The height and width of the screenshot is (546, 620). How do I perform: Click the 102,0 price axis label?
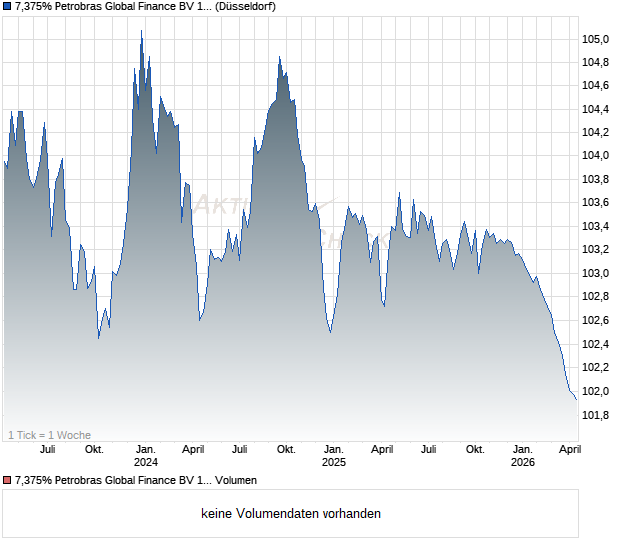pyautogui.click(x=595, y=391)
